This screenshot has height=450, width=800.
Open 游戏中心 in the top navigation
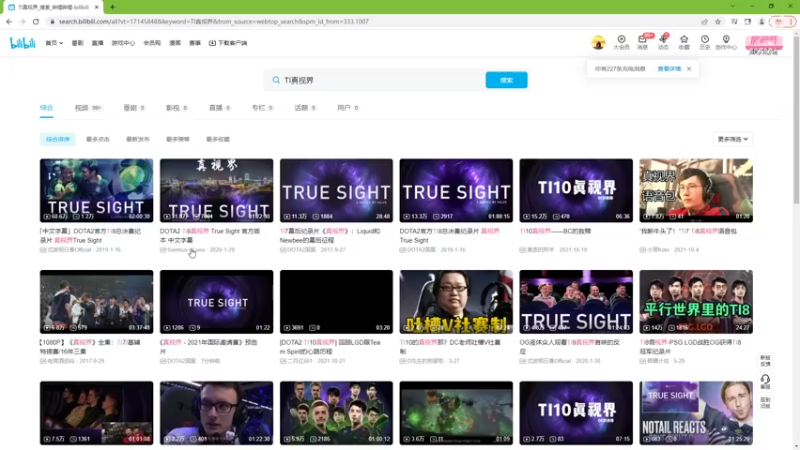pyautogui.click(x=123, y=43)
